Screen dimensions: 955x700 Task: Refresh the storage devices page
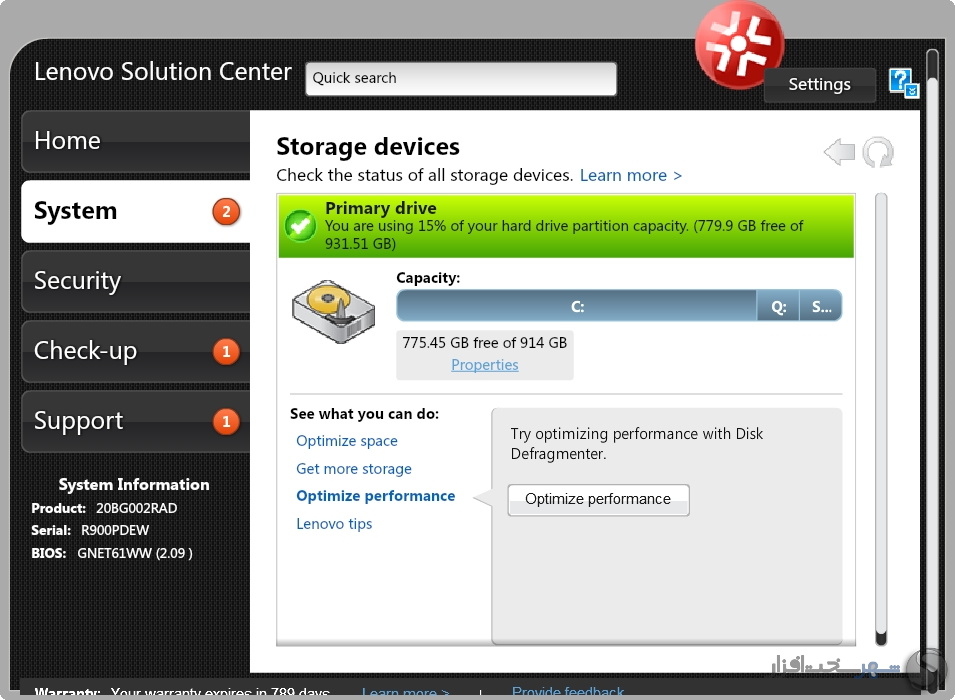coord(878,152)
